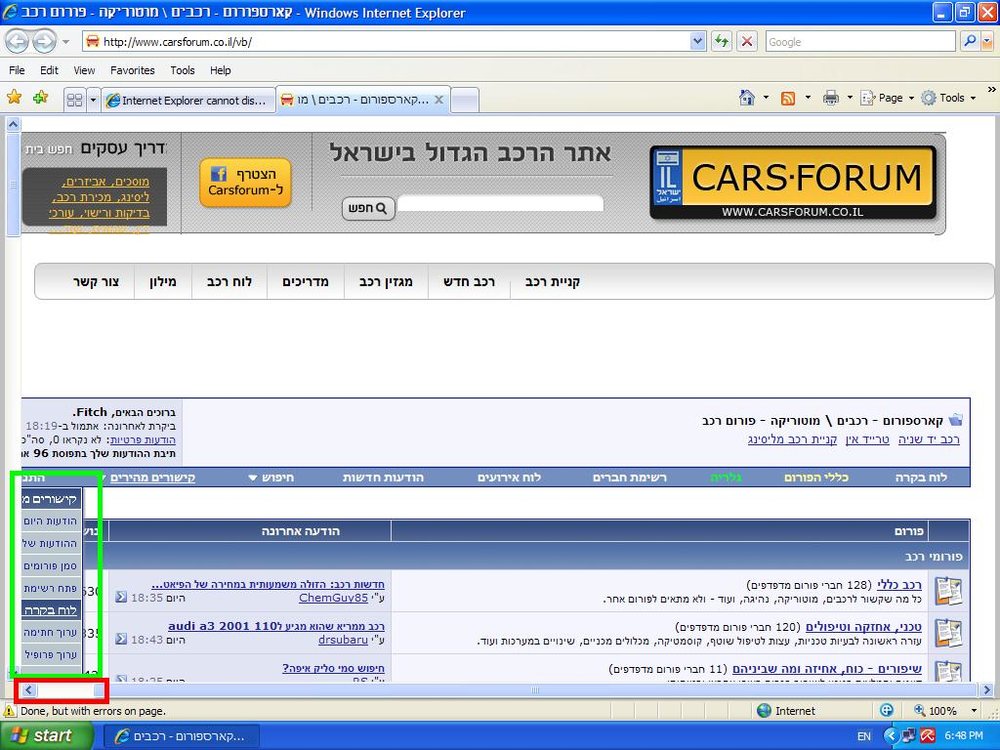Open the Home page icon
Image resolution: width=1000 pixels, height=750 pixels.
(x=747, y=98)
